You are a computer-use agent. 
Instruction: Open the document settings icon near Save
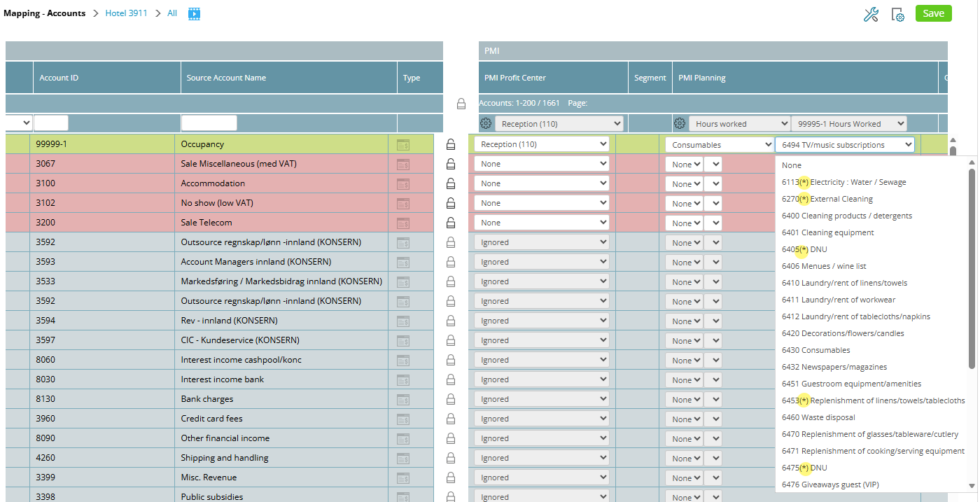pyautogui.click(x=898, y=15)
